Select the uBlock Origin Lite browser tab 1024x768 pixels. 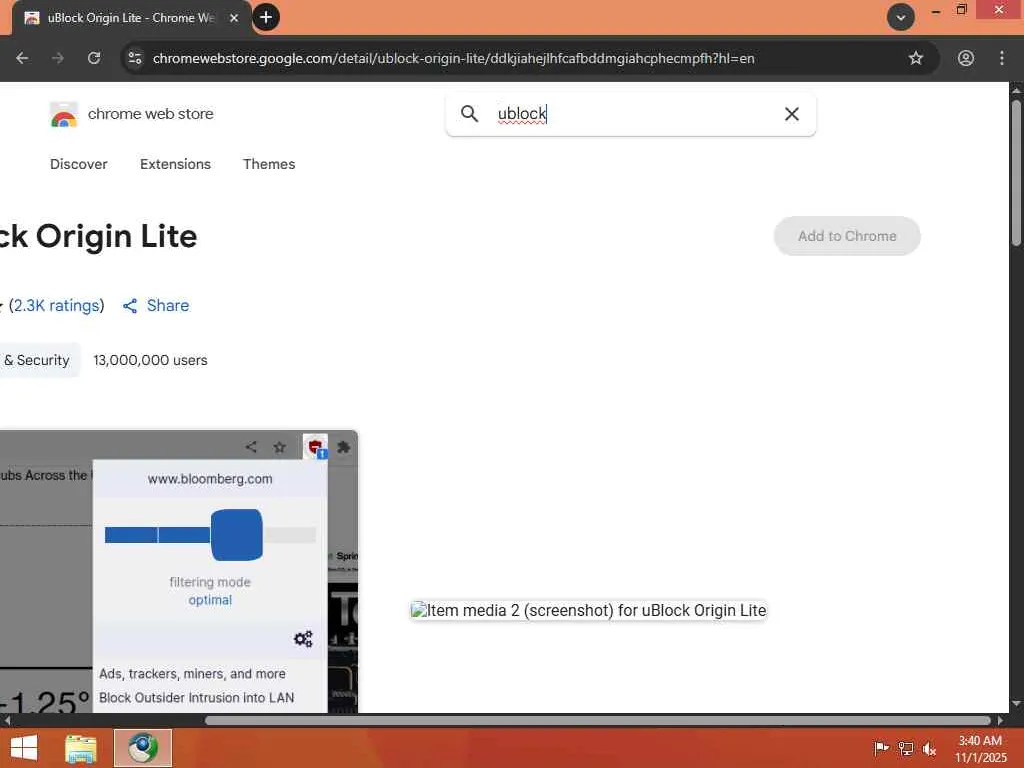[131, 18]
